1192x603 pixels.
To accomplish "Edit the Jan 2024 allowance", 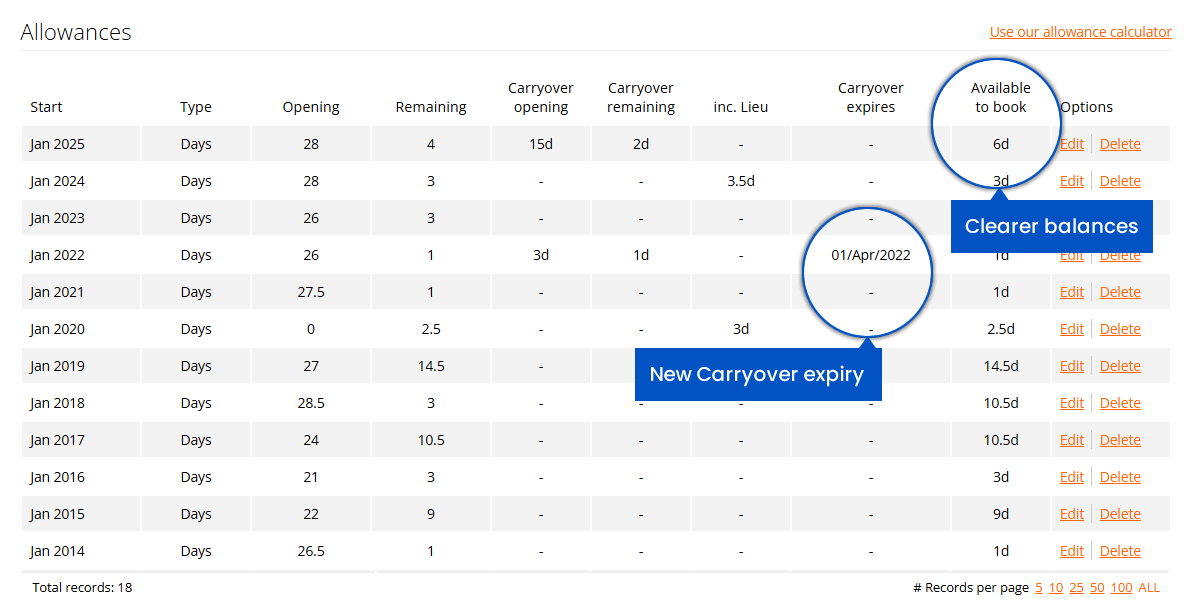I will (1071, 180).
